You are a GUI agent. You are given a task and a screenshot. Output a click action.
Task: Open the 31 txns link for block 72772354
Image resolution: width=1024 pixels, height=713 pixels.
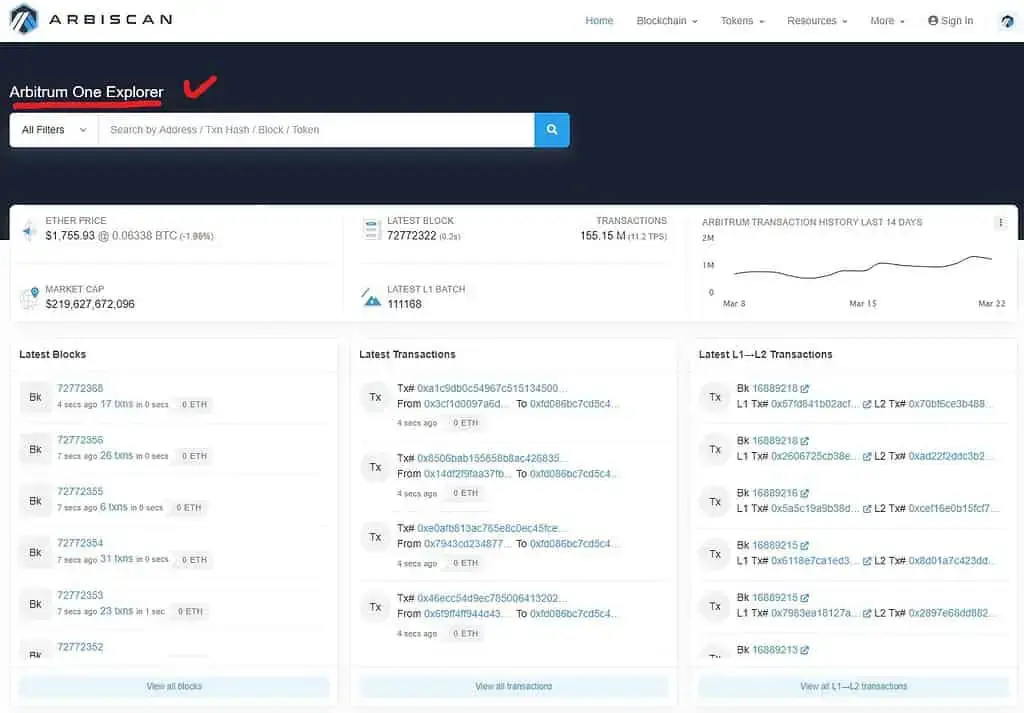tap(116, 559)
